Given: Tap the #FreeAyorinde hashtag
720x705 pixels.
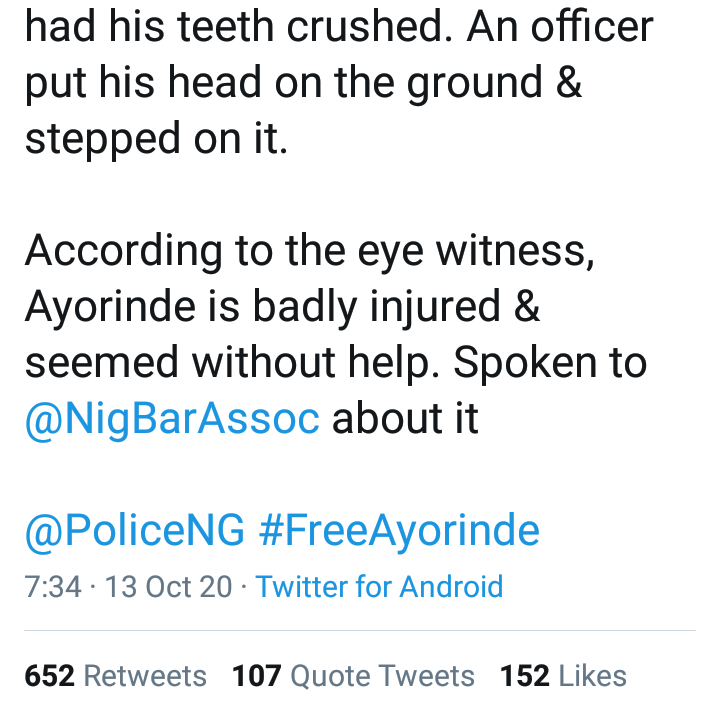Looking at the screenshot, I should coord(399,530).
